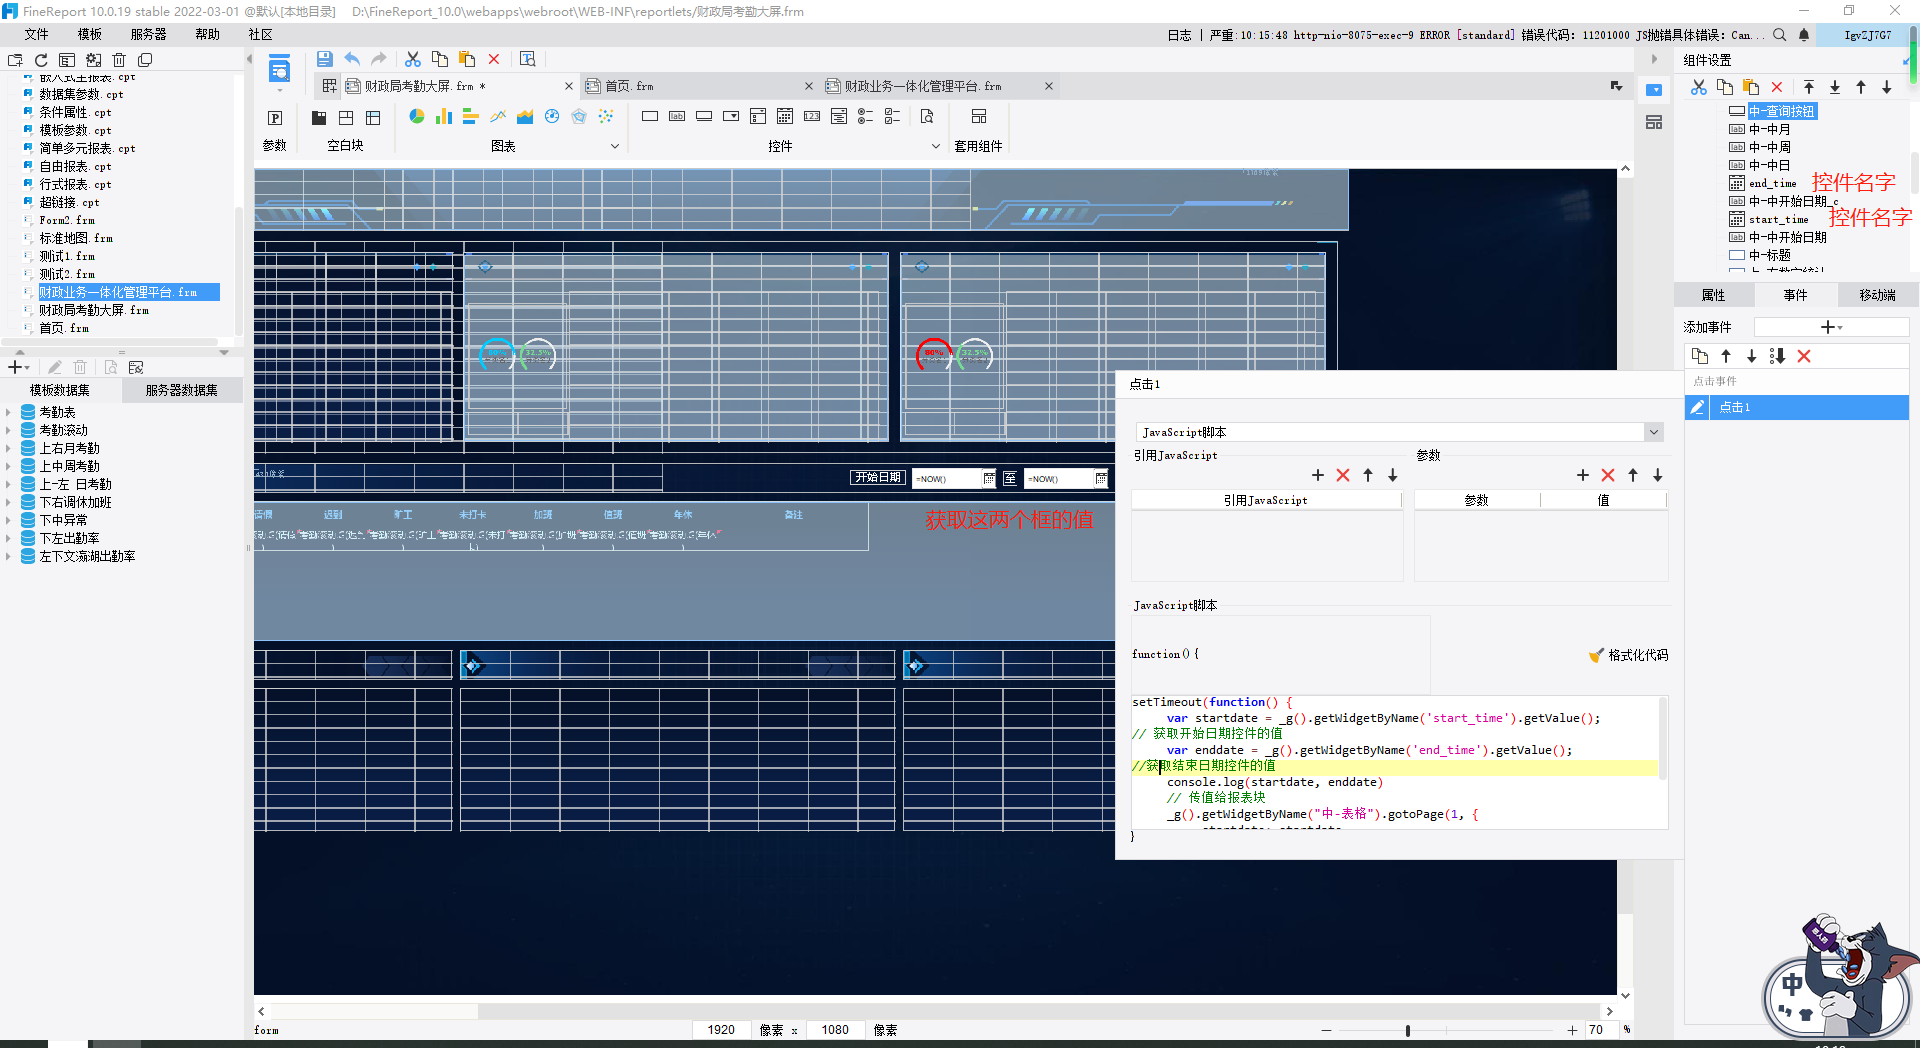This screenshot has height=1048, width=1920.
Task: Open the 帮助 menu
Action: 208,34
